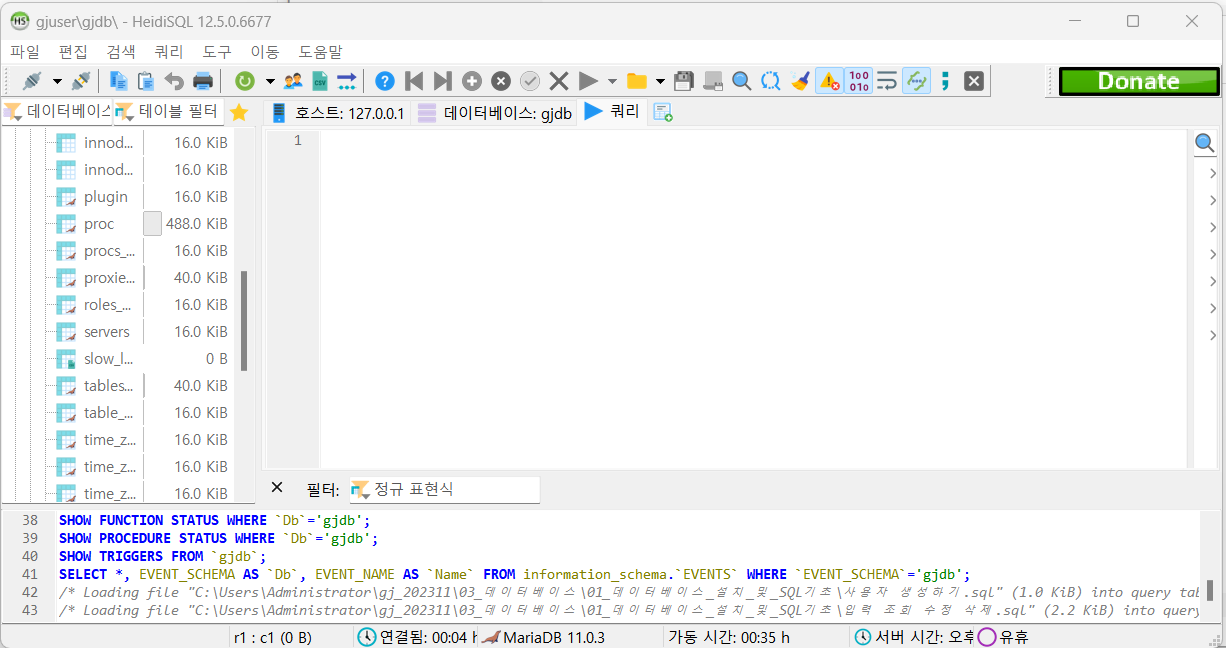Run the query with the play icon

pos(589,81)
